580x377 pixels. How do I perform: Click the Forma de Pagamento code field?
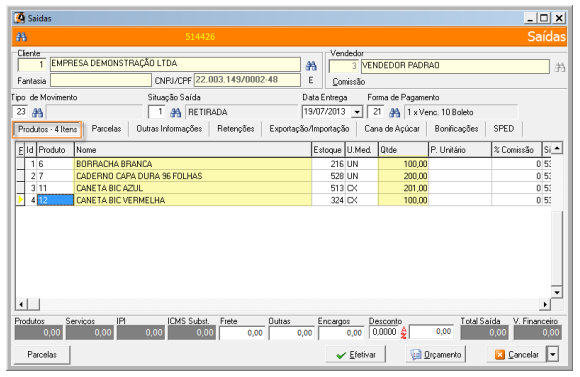point(375,112)
